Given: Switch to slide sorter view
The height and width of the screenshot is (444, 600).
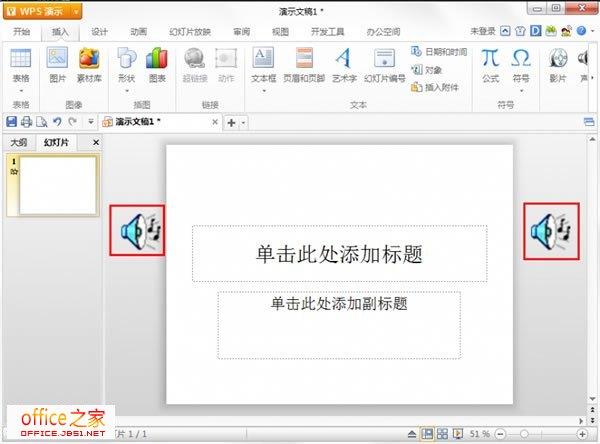Looking at the screenshot, I should tap(441, 434).
